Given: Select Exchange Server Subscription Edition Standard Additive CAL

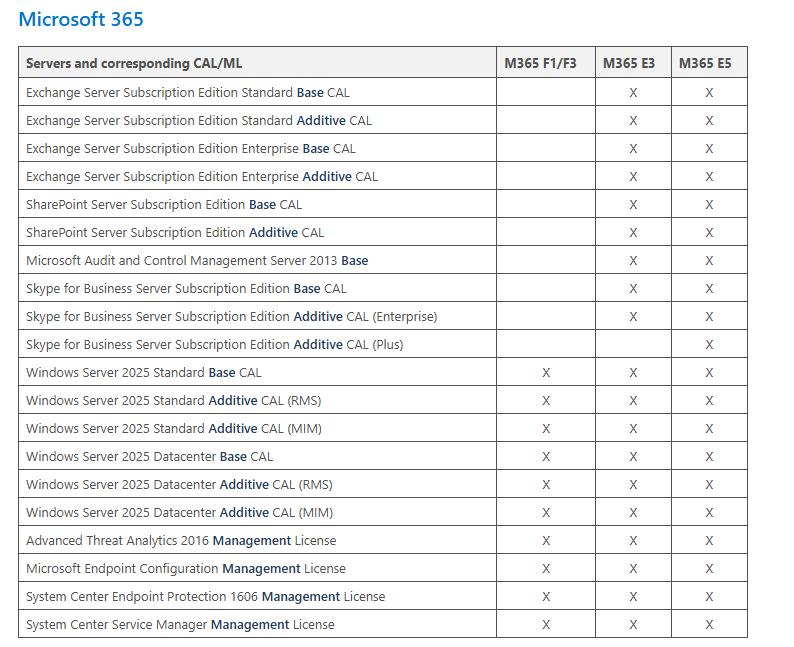Looking at the screenshot, I should click(199, 120).
